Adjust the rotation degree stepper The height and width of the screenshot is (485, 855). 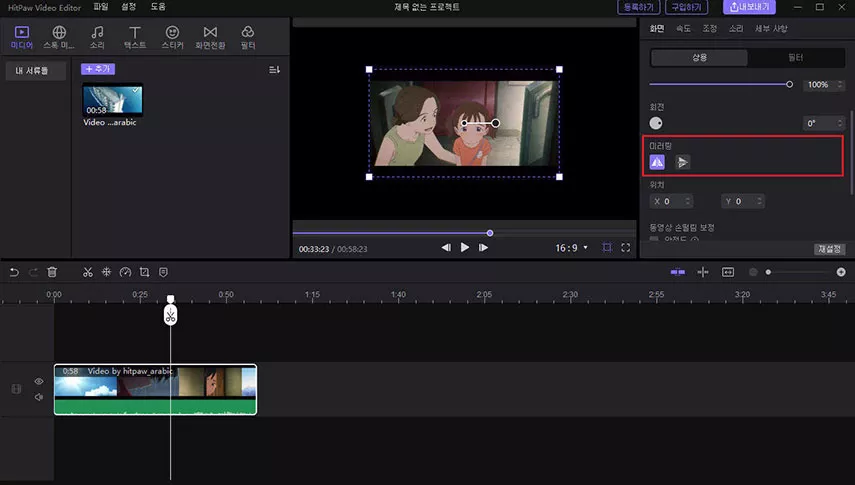pos(840,123)
